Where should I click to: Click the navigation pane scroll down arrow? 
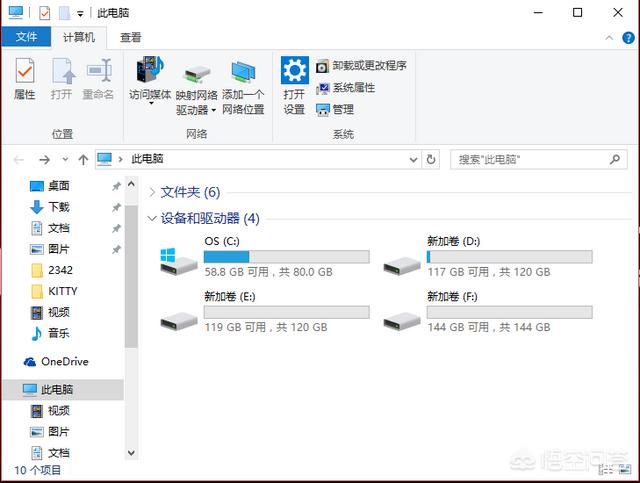coord(131,453)
